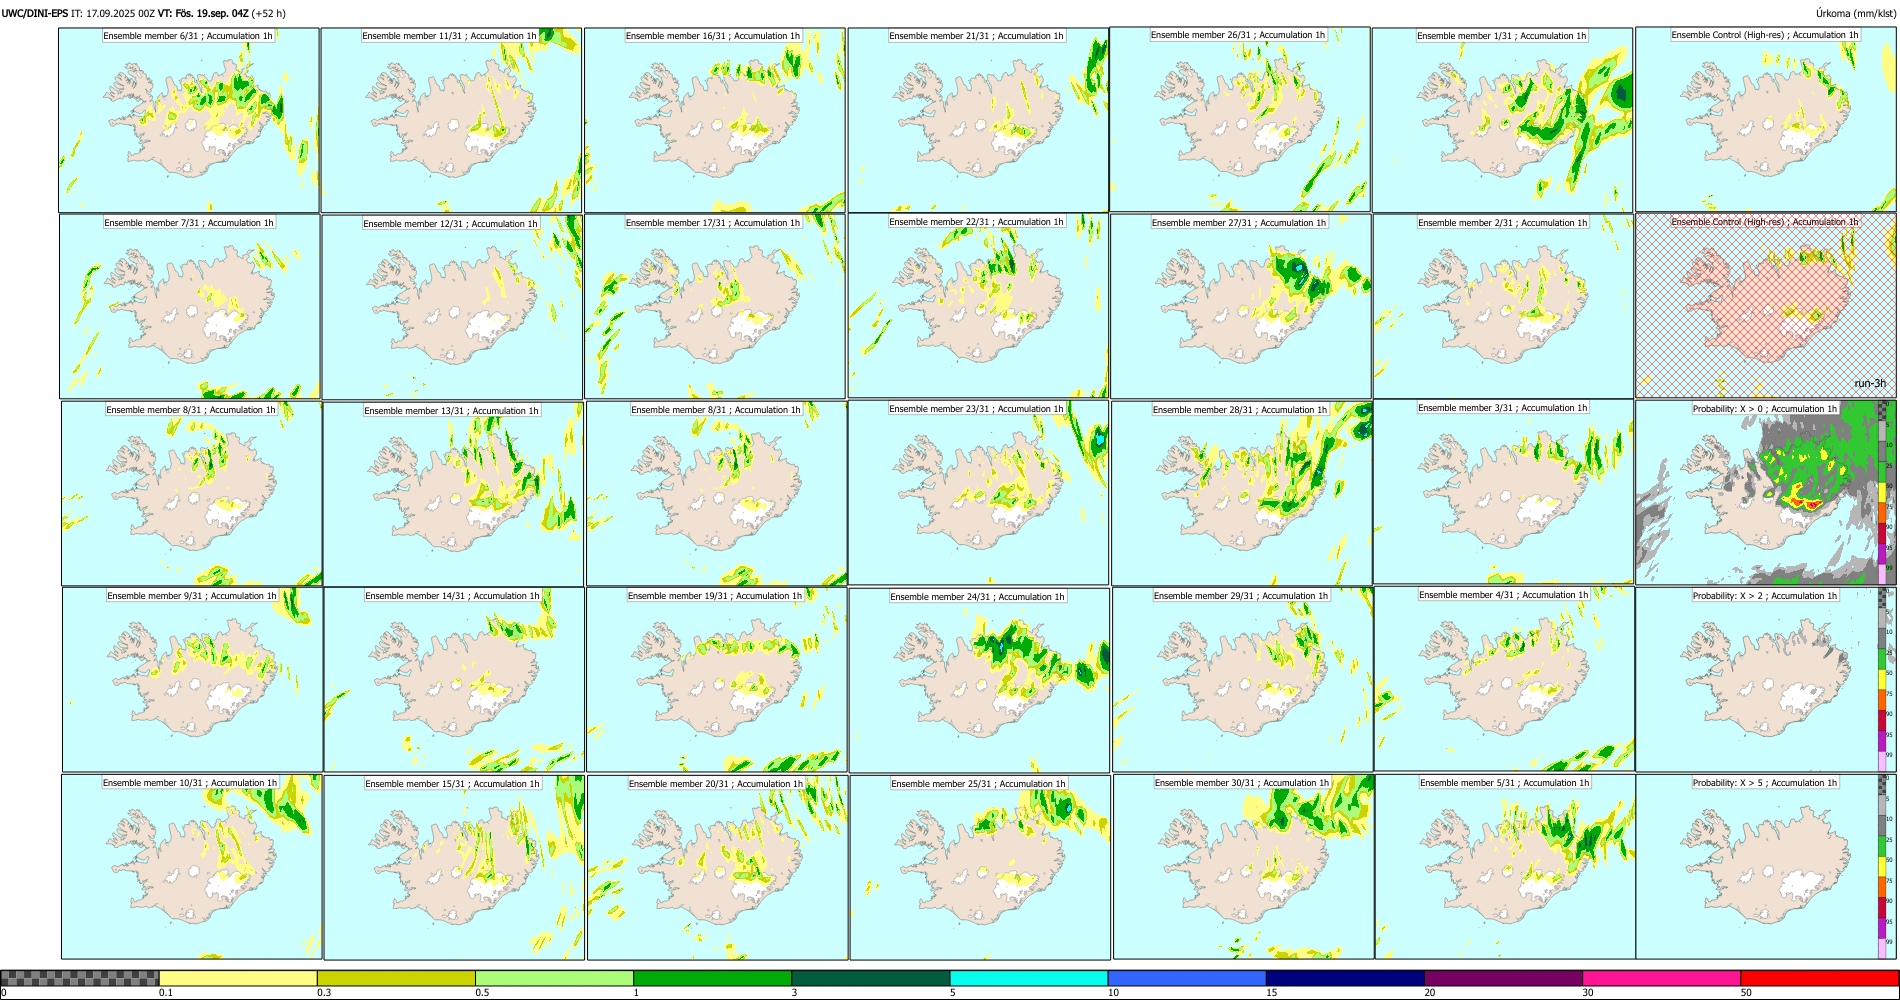The image size is (1900, 1000).
Task: Pick the checkered gray 0–0.1 legend swatch
Action: [x=80, y=978]
